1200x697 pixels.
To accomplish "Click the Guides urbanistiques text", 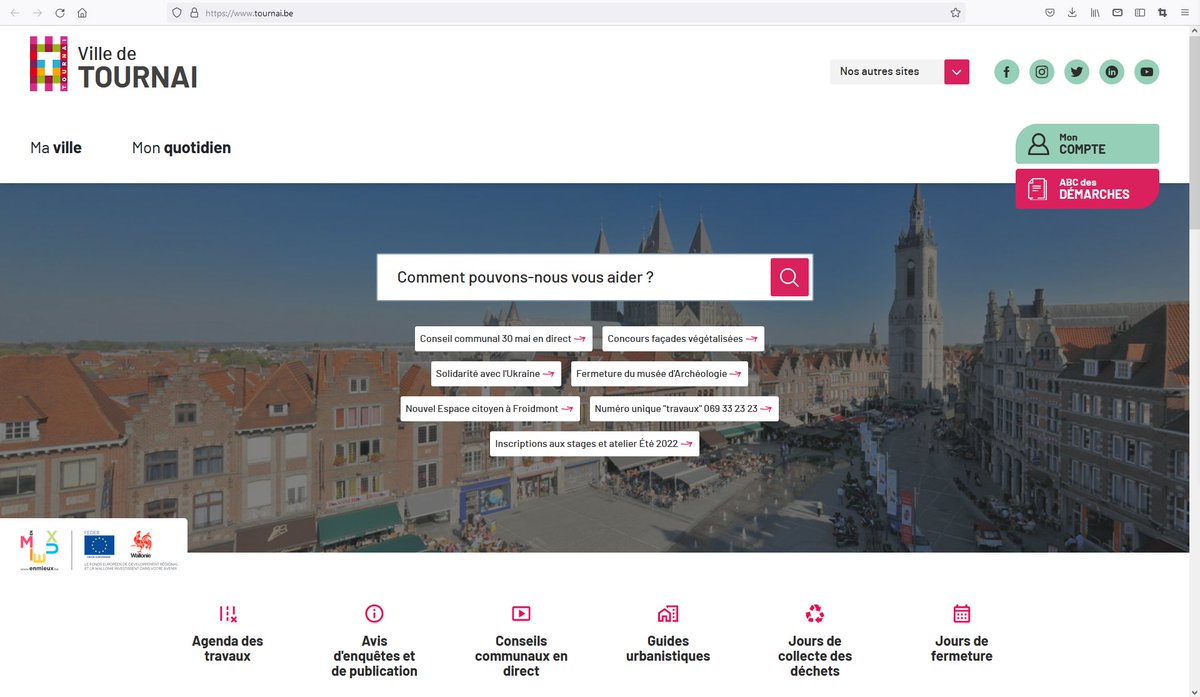I will pyautogui.click(x=668, y=649).
